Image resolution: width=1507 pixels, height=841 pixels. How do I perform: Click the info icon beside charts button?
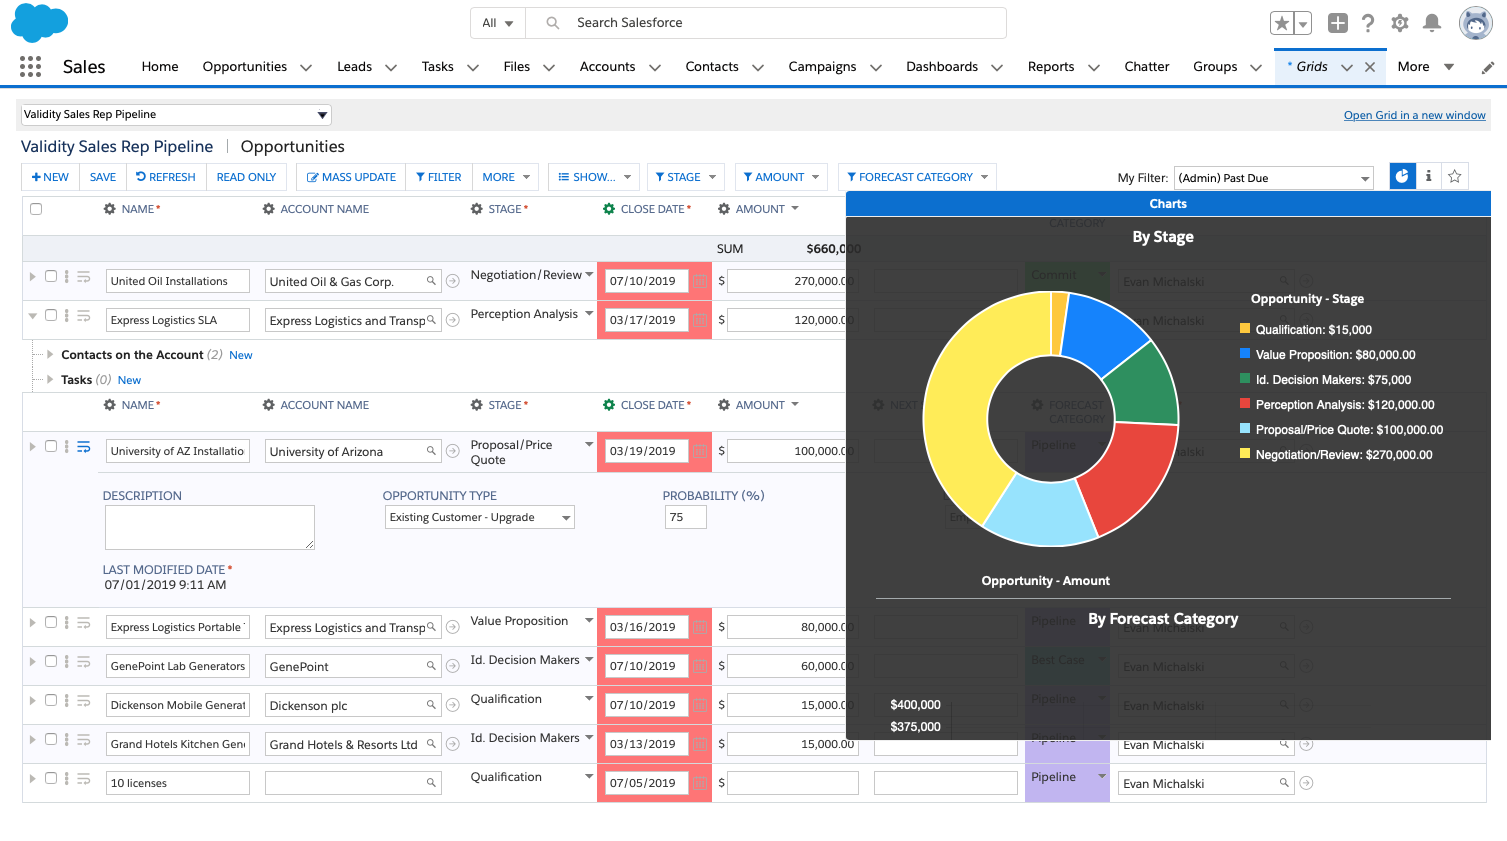(x=1428, y=176)
